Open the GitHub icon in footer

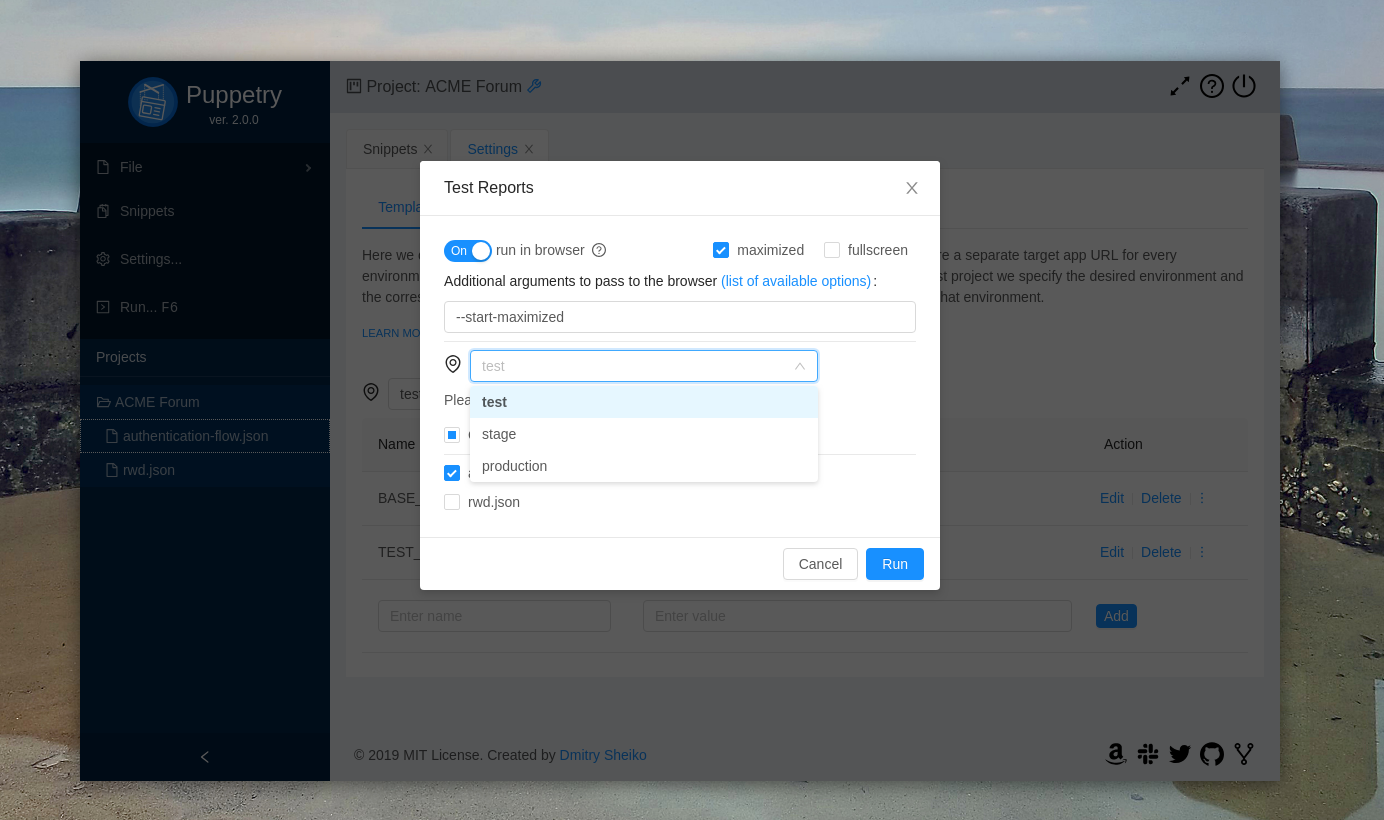click(1212, 754)
